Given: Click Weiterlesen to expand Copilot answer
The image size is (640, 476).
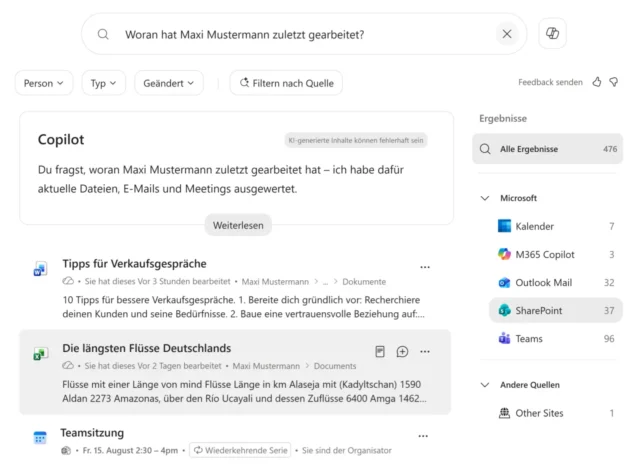Looking at the screenshot, I should 238,225.
